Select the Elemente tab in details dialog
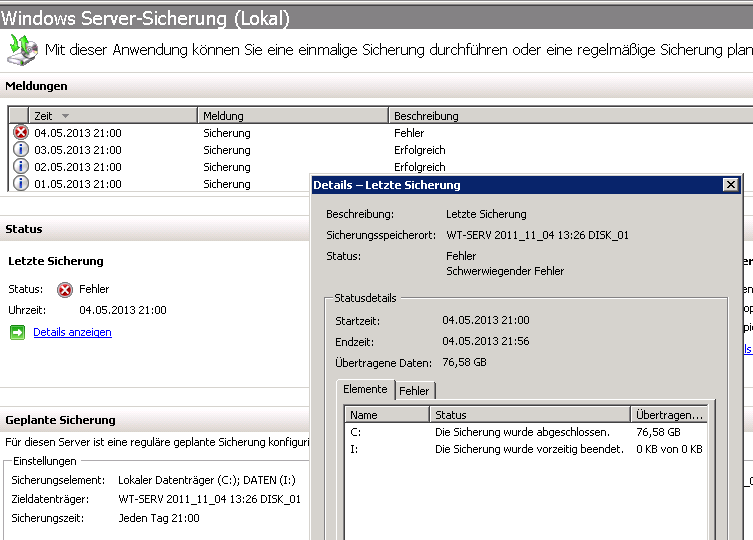Image resolution: width=753 pixels, height=540 pixels. pyautogui.click(x=365, y=389)
